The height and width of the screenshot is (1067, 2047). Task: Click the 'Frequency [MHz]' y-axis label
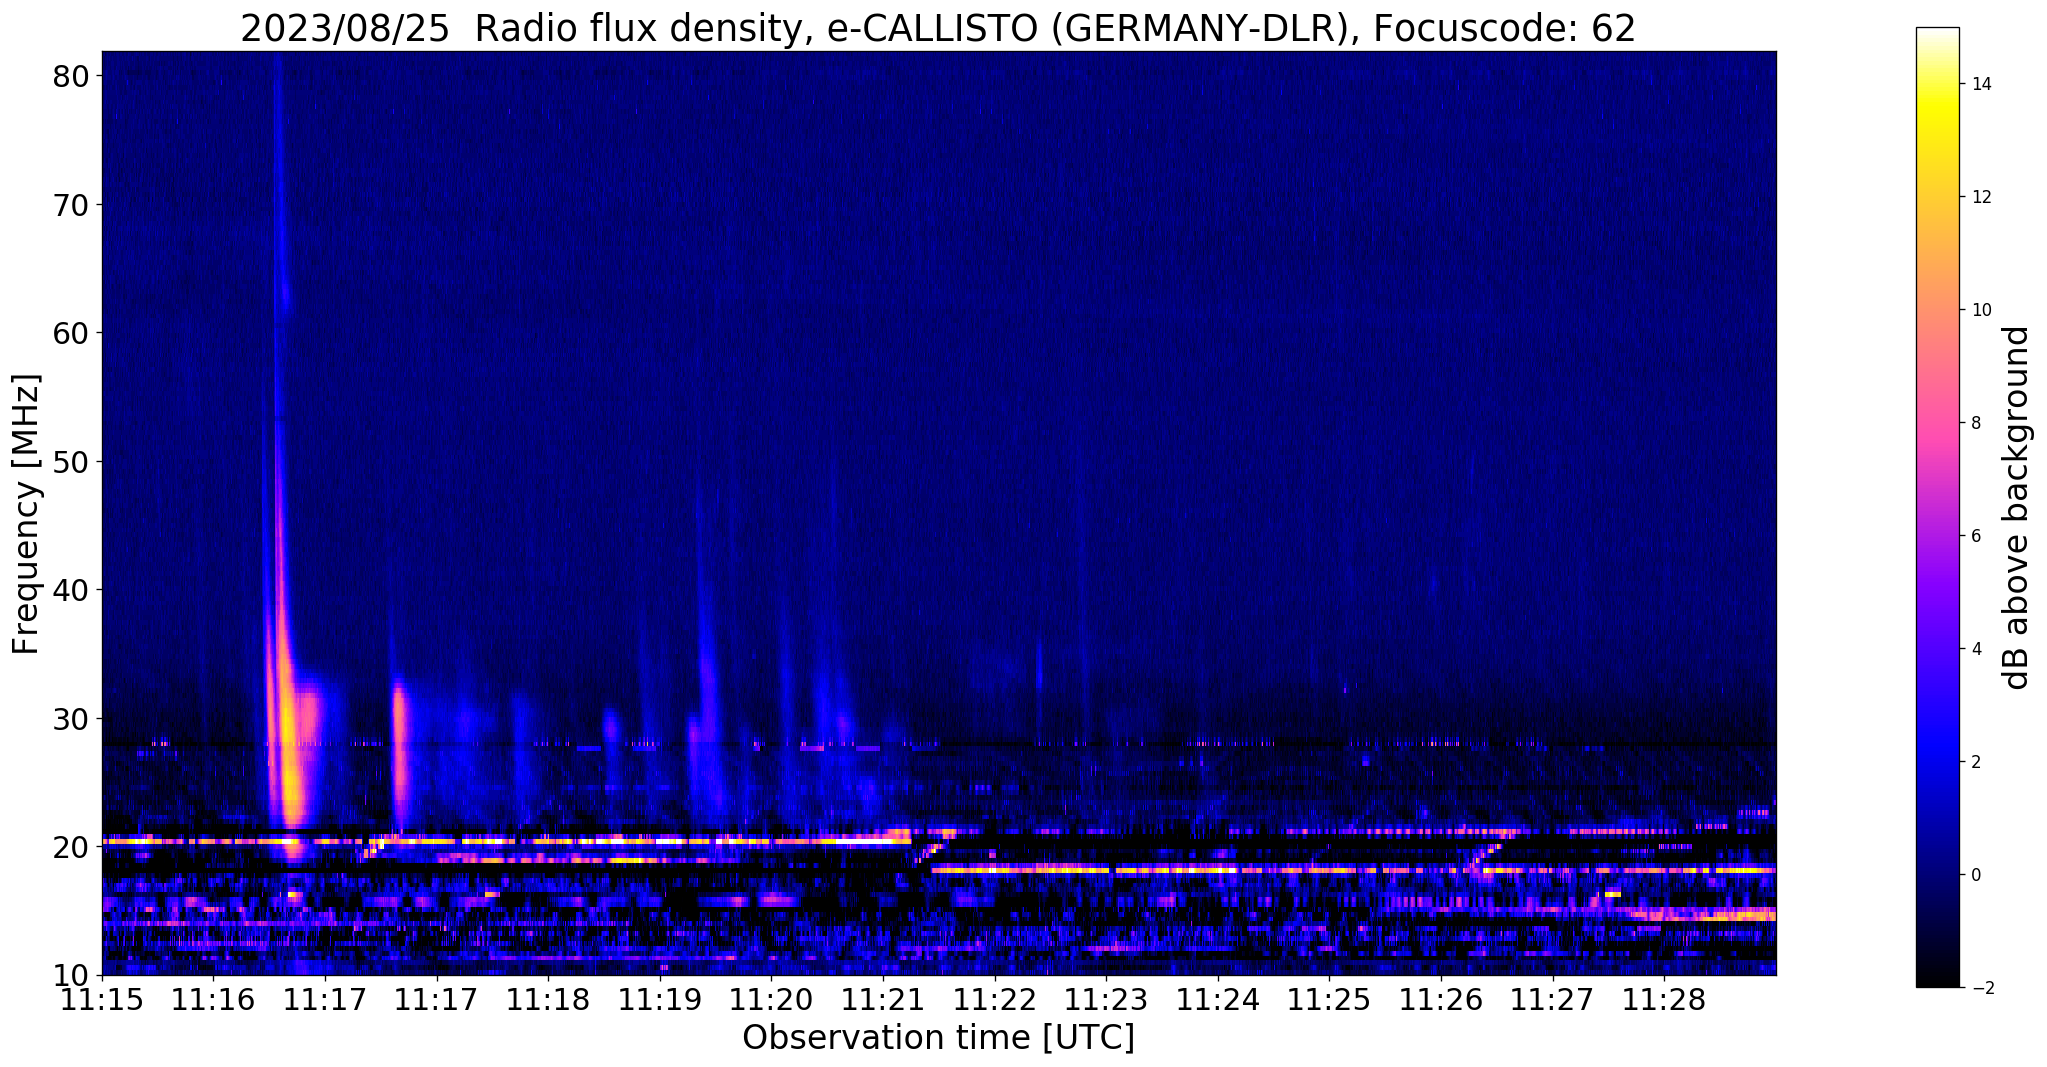[27, 514]
